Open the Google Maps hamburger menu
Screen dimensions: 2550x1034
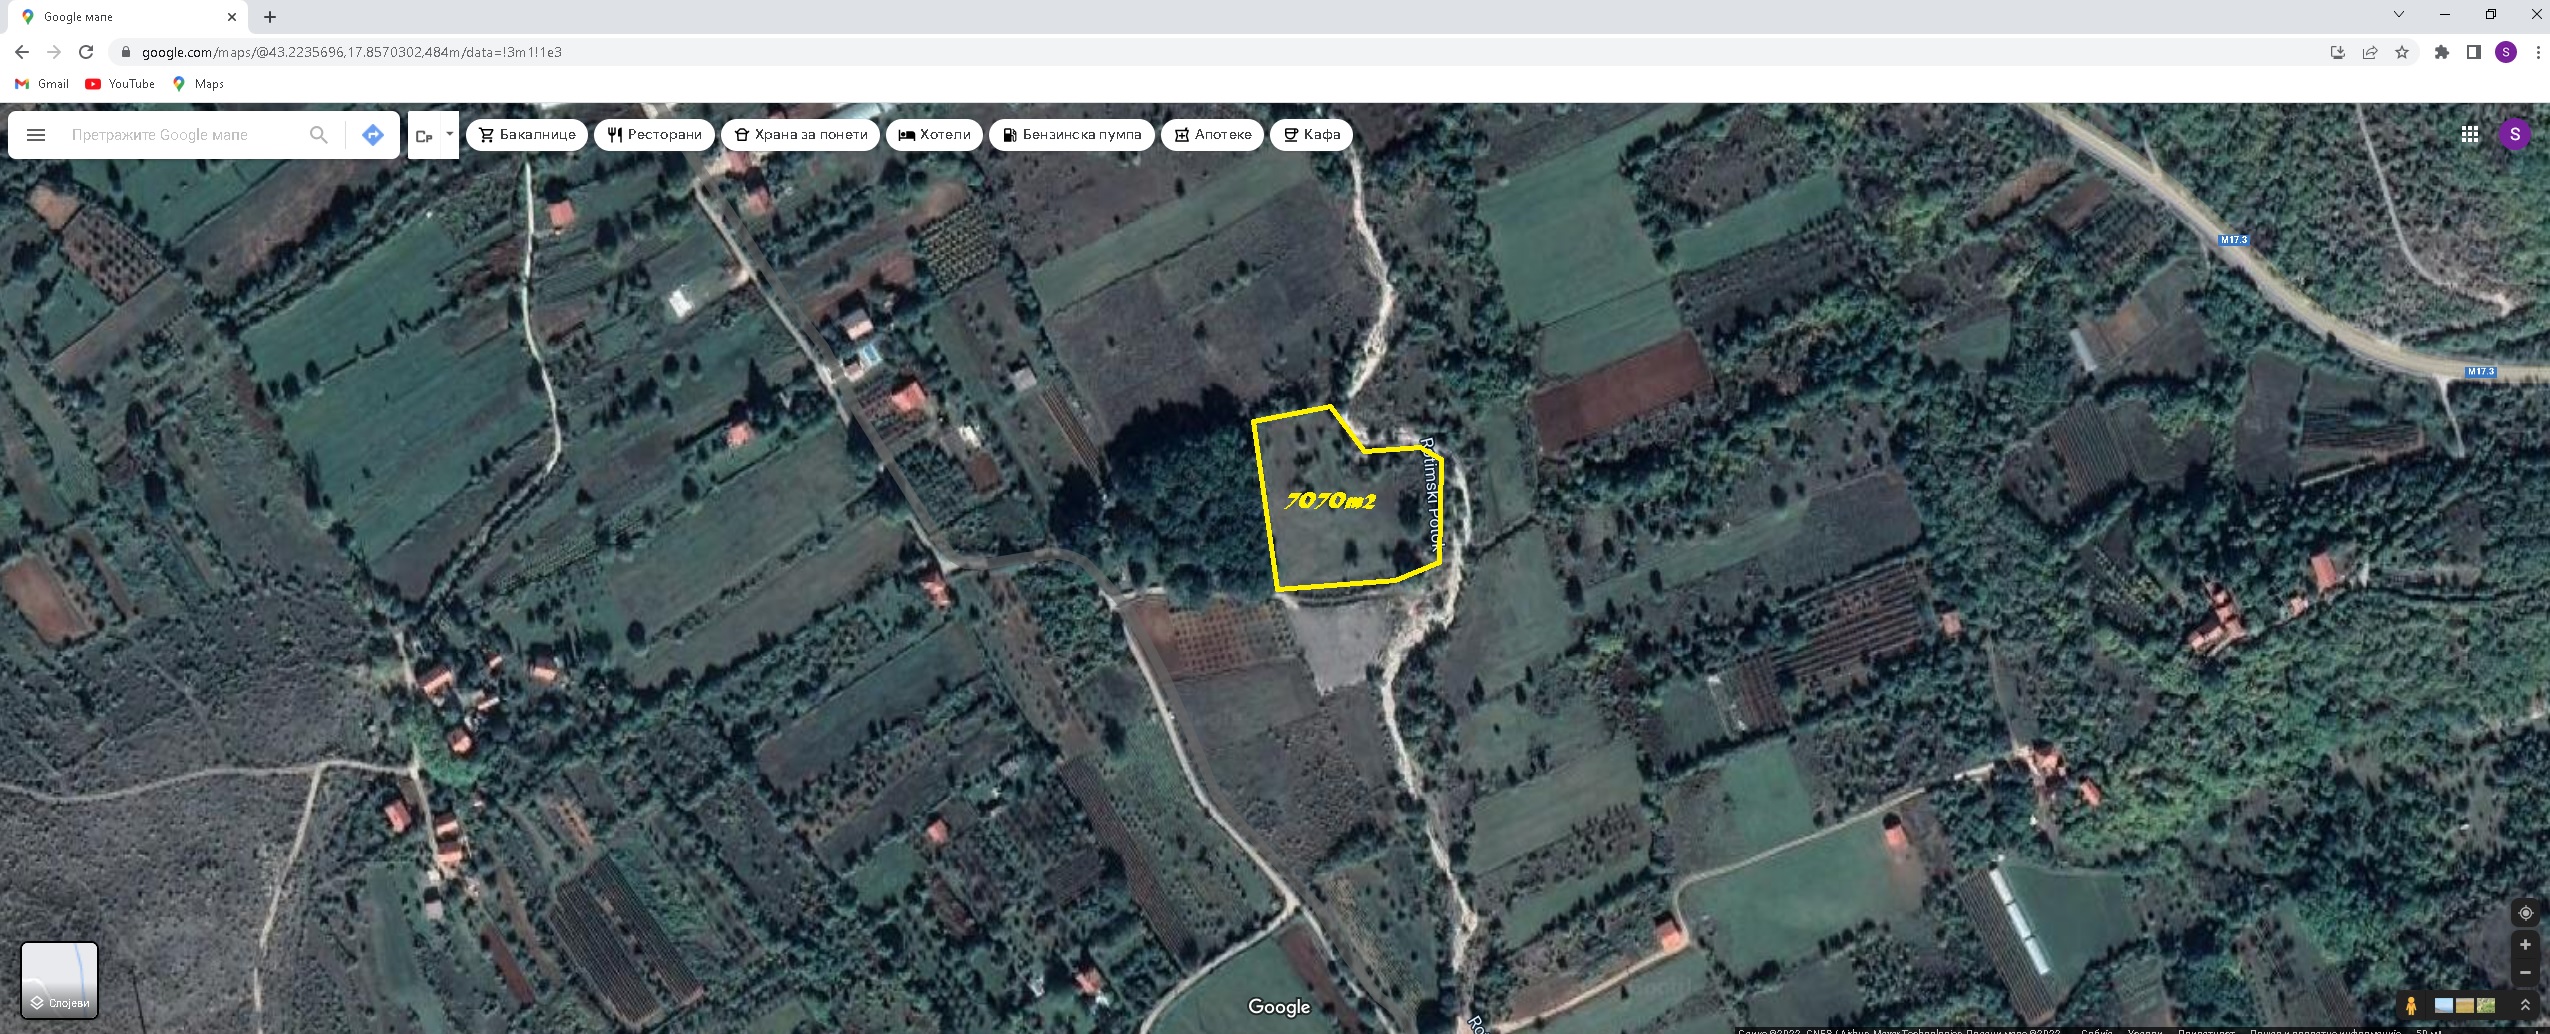click(36, 135)
